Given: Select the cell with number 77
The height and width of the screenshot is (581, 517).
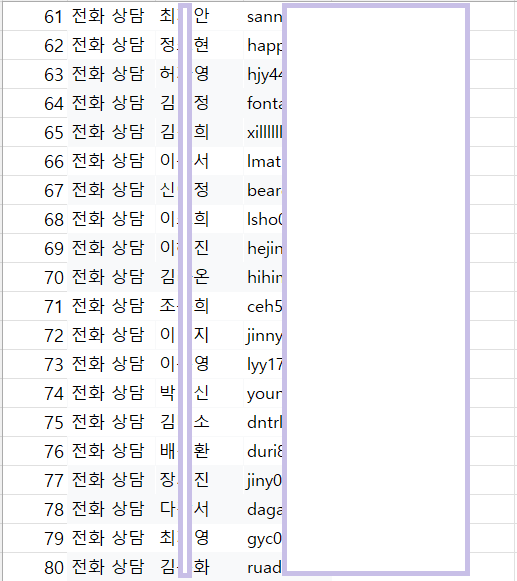Looking at the screenshot, I should pyautogui.click(x=35, y=480).
